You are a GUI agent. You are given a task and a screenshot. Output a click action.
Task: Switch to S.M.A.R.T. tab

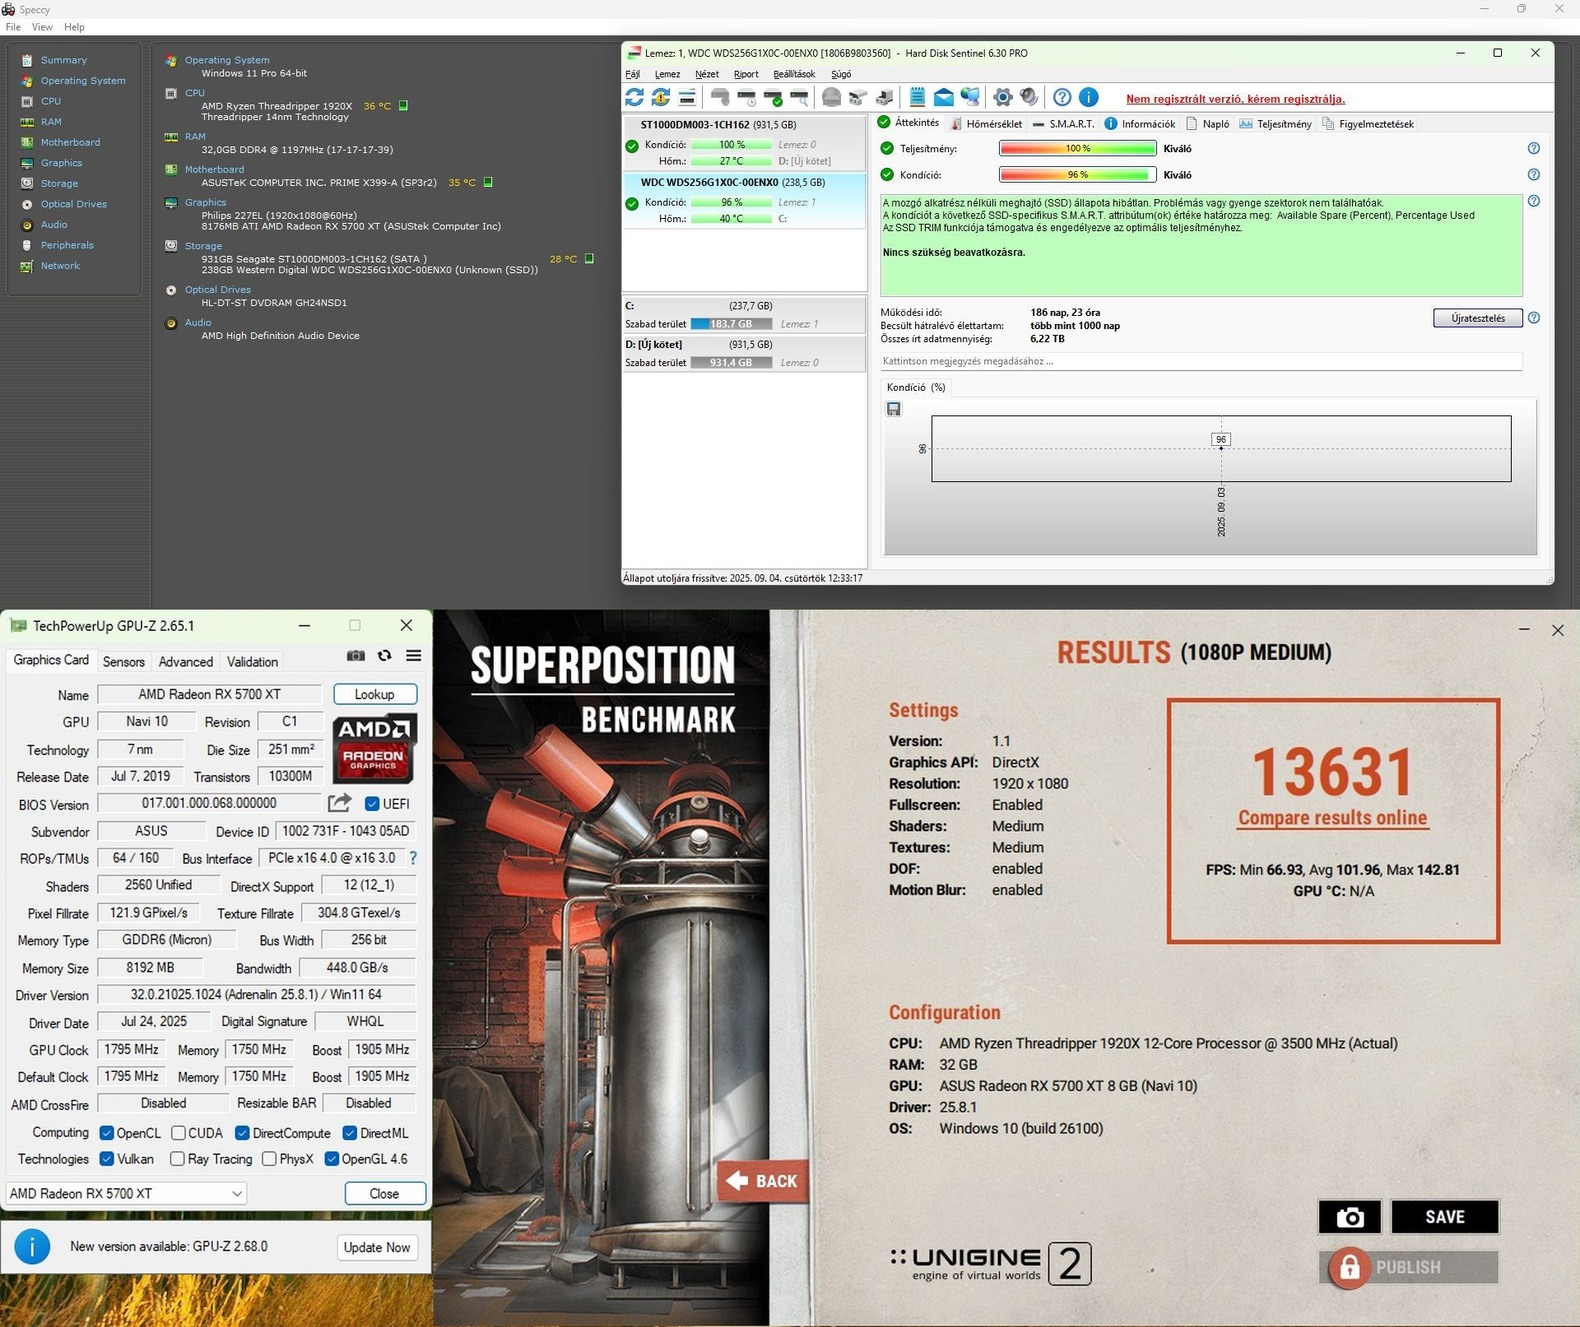(1063, 124)
